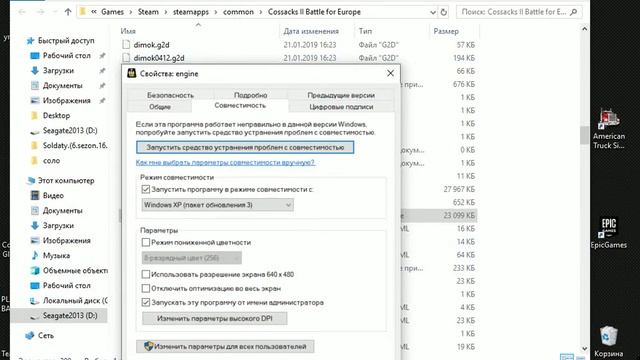Open the Корзина recycle bin icon
The width and height of the screenshot is (640, 360).
point(609,342)
